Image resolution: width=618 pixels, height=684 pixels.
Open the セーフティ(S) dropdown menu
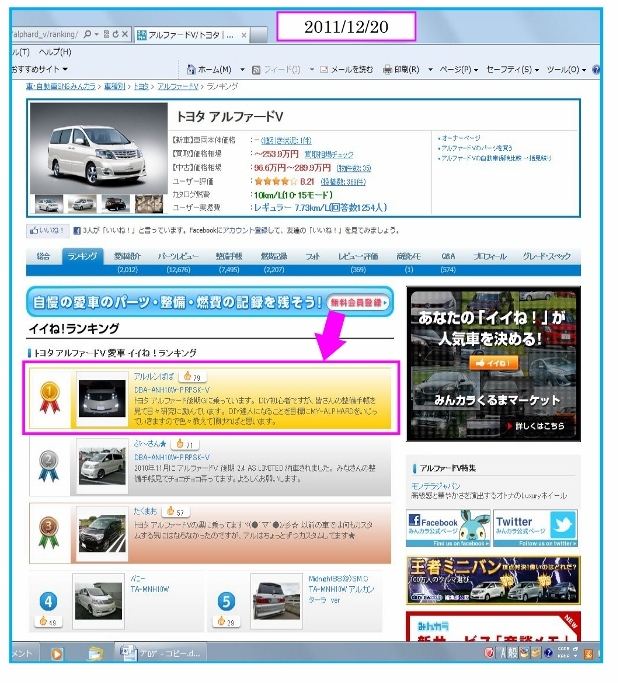(513, 69)
